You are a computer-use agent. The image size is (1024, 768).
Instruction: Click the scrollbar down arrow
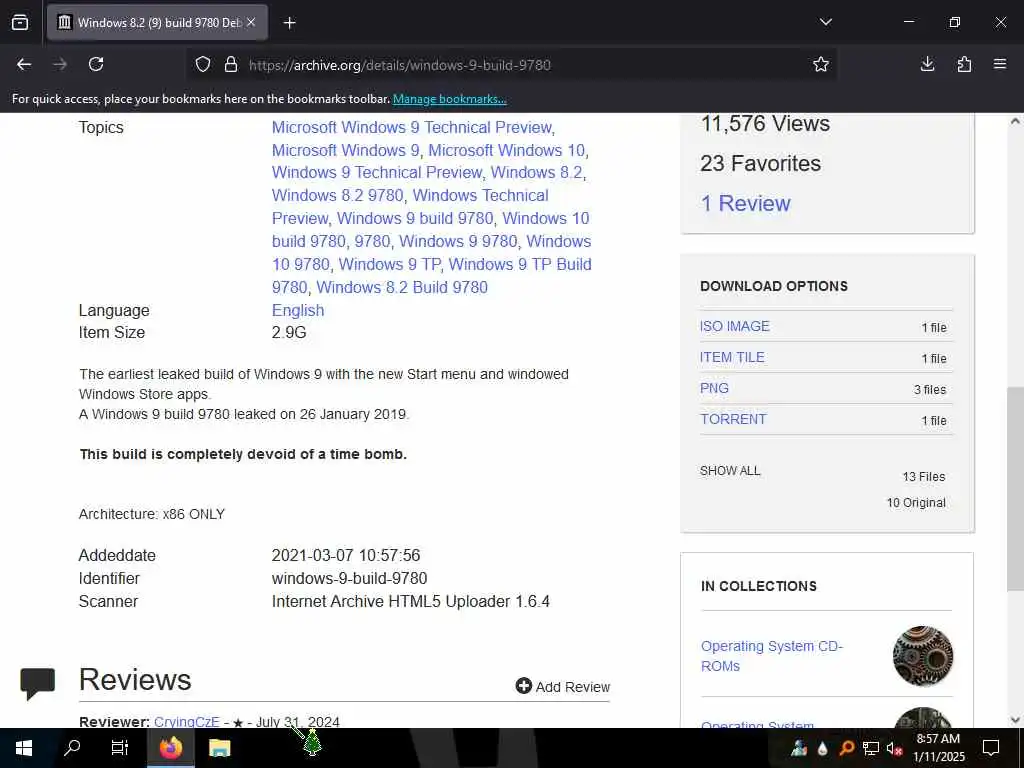tap(1015, 720)
